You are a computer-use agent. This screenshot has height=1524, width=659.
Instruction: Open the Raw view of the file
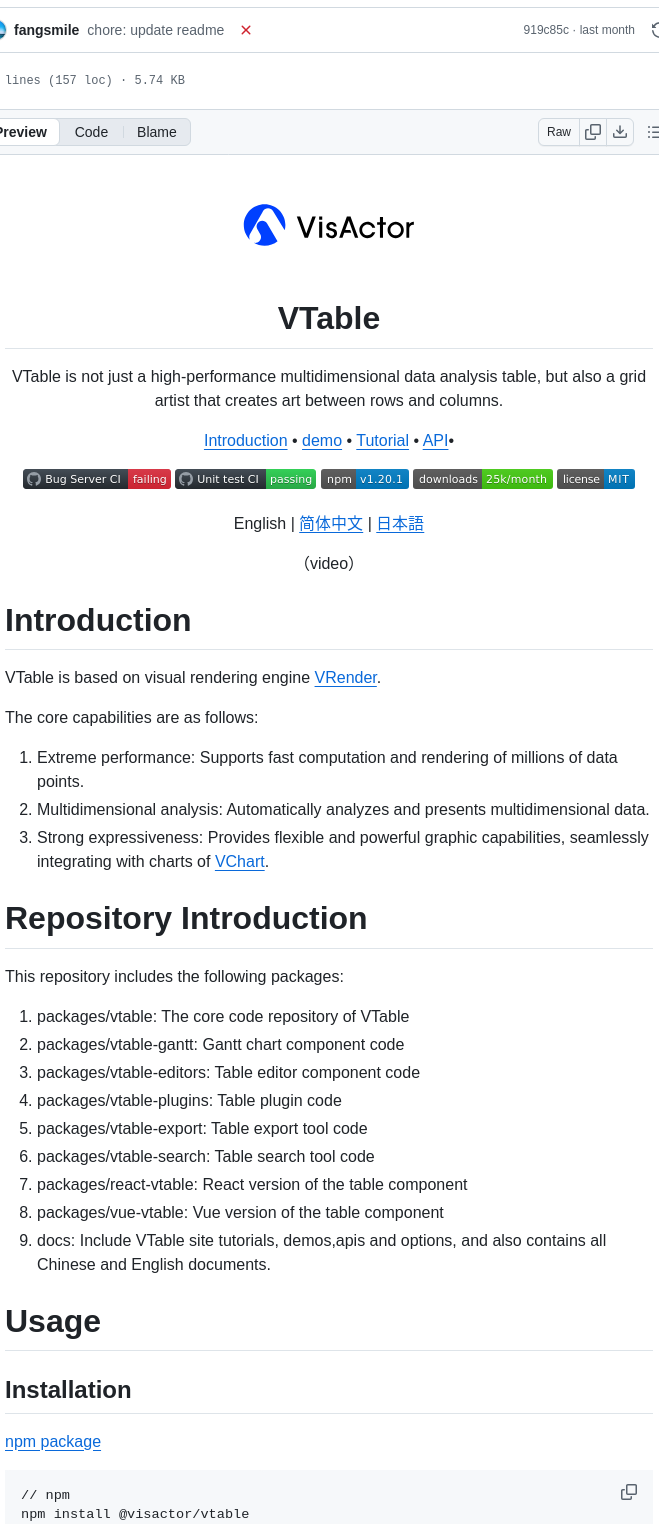558,131
